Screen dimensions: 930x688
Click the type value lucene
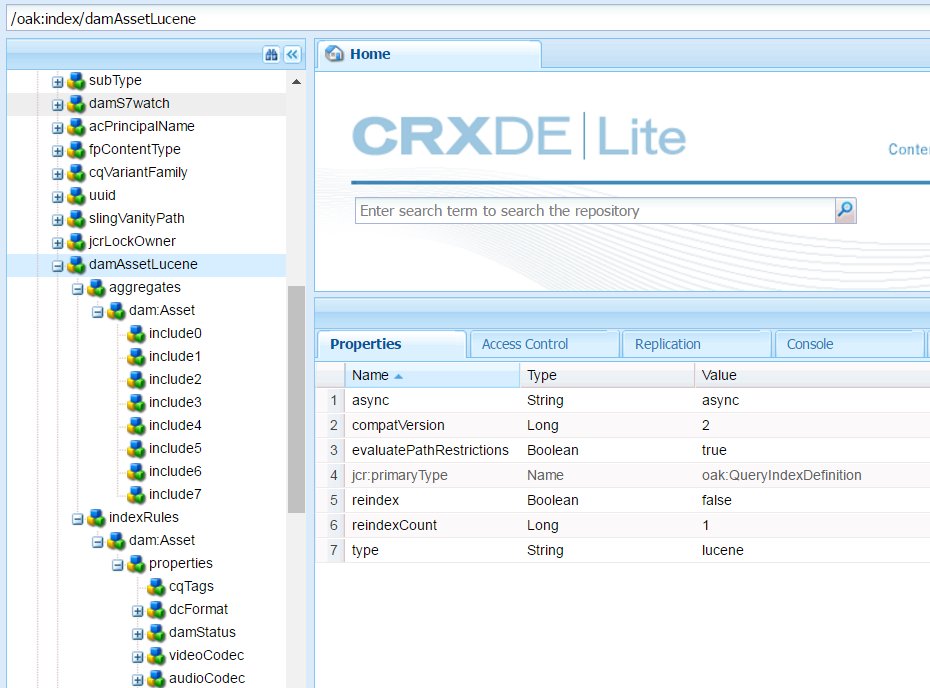[x=722, y=550]
